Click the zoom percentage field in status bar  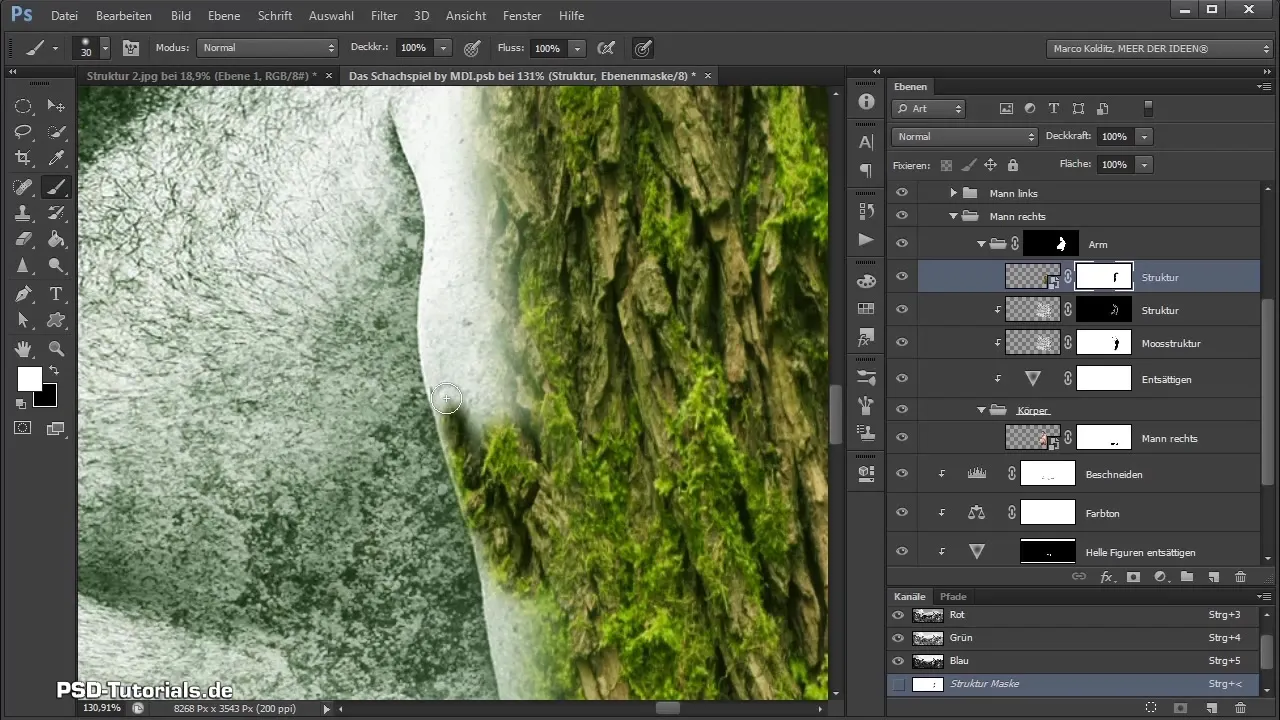[103, 708]
